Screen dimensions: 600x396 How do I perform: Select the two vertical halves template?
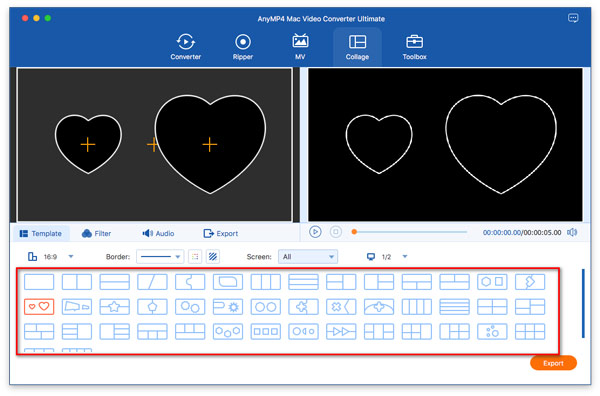(77, 282)
